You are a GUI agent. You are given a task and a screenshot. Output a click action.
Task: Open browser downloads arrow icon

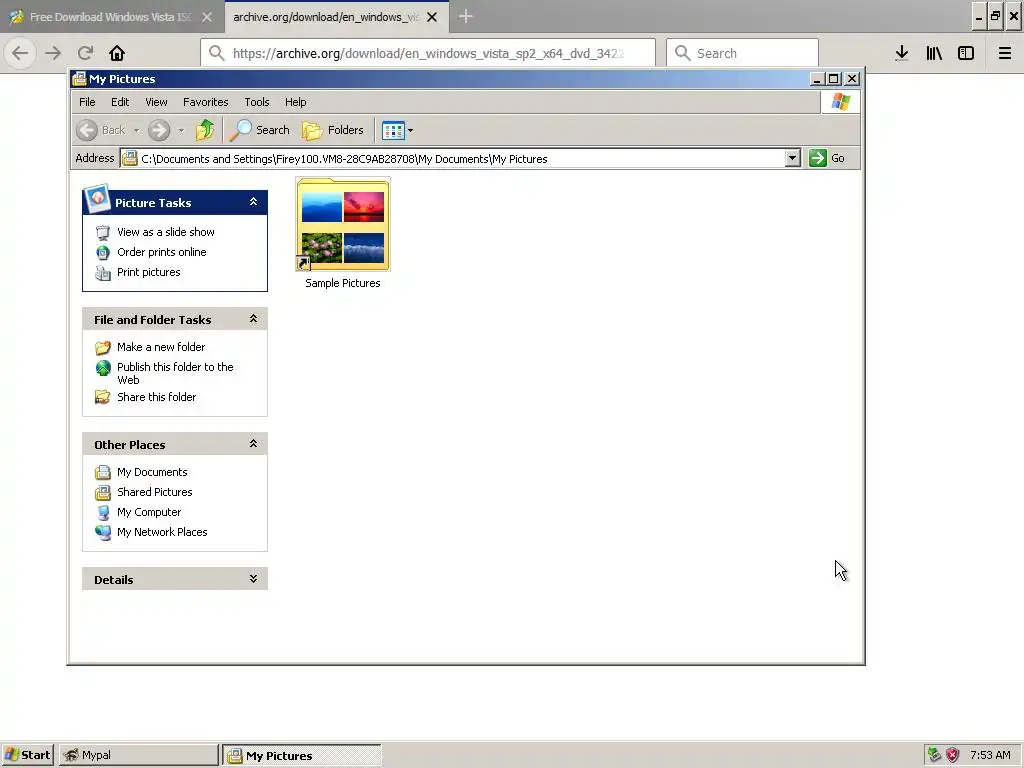pyautogui.click(x=901, y=53)
